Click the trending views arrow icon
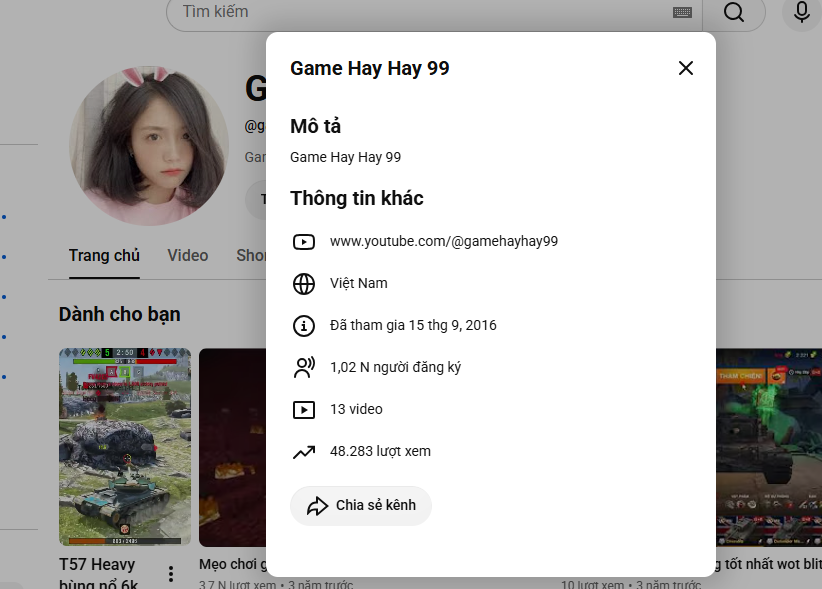Viewport: 822px width, 589px height. pos(304,452)
